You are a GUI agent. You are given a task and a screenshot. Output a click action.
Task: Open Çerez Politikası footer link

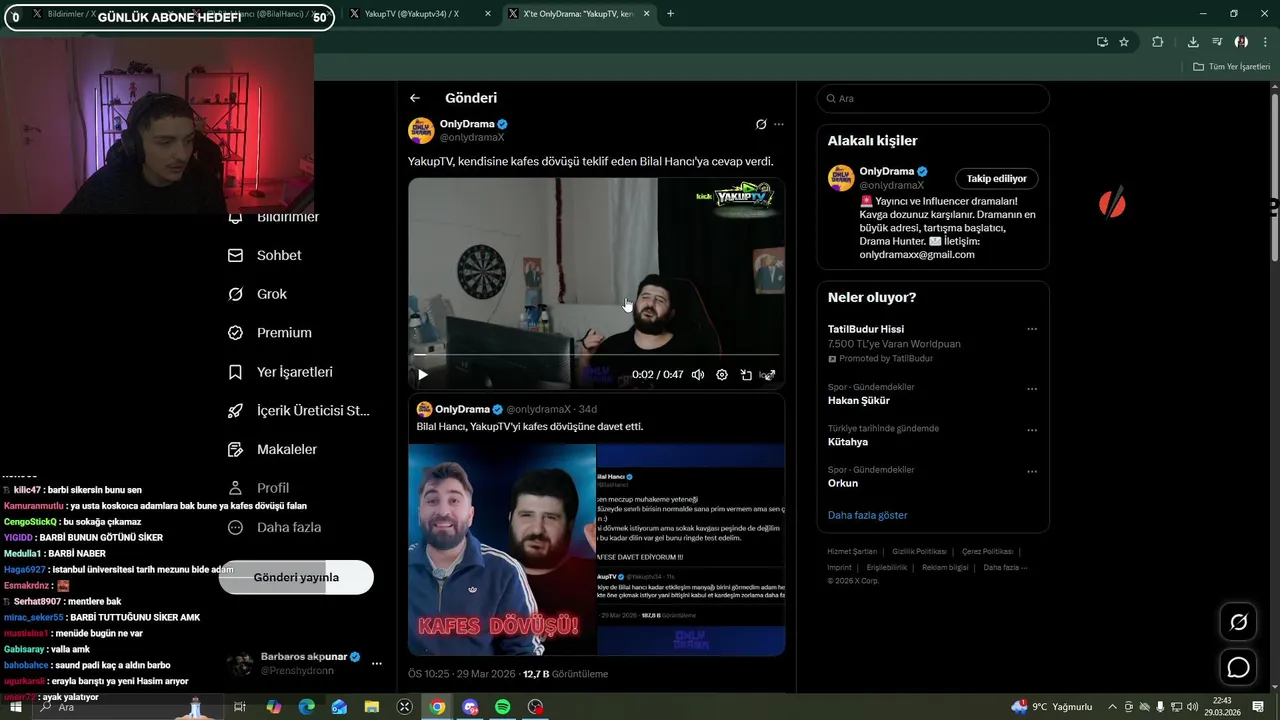pyautogui.click(x=987, y=552)
